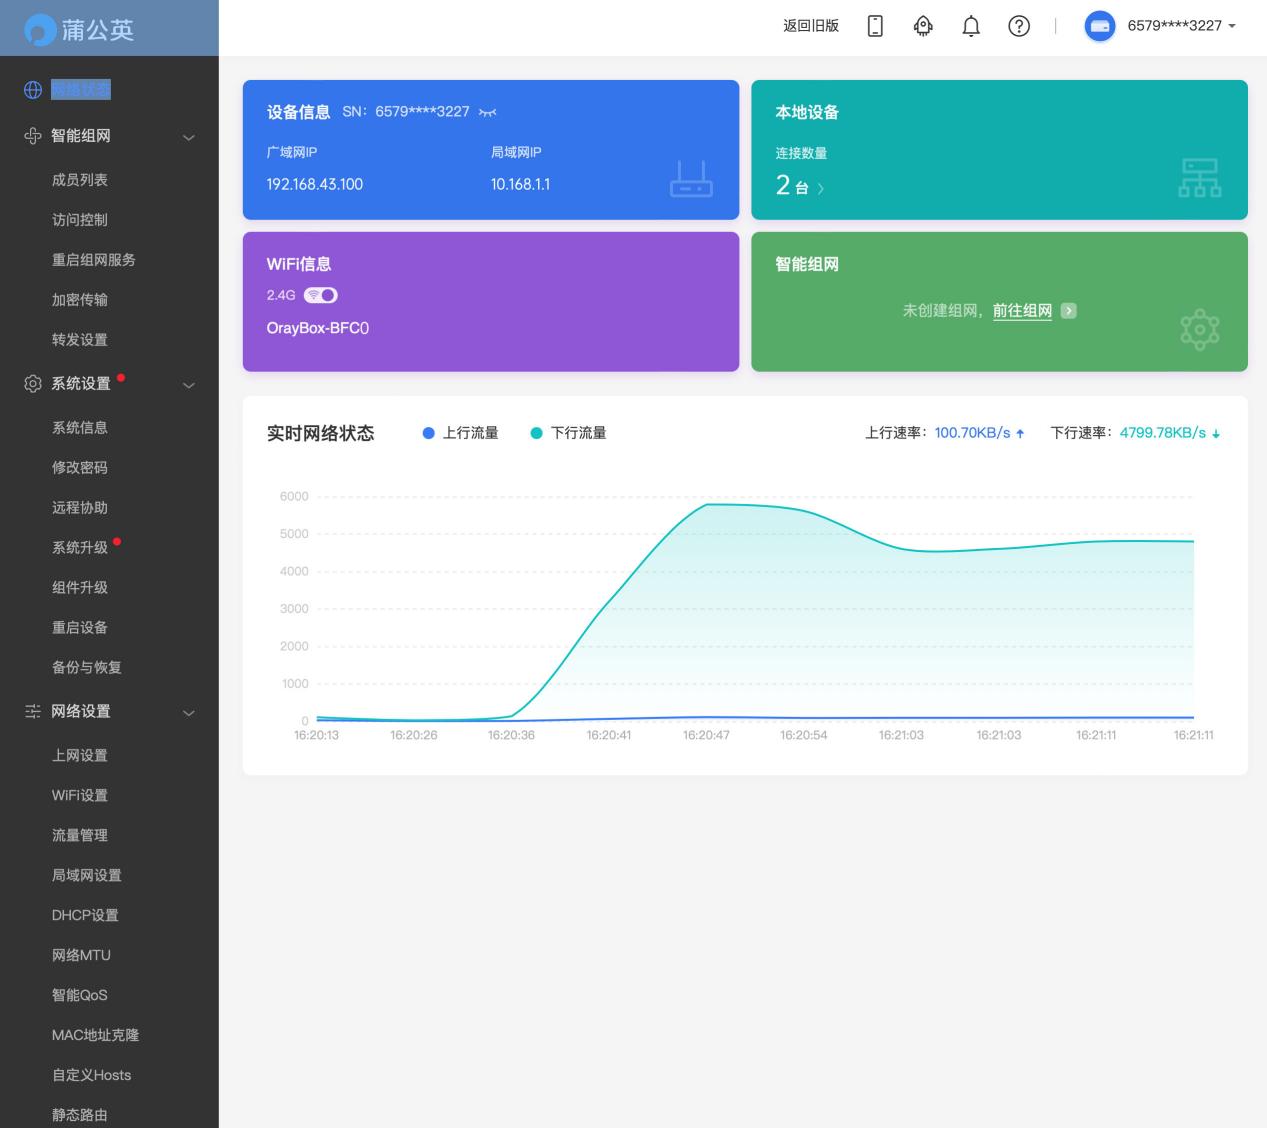Click the mobile phone icon in header
1267x1128 pixels.
click(x=875, y=26)
